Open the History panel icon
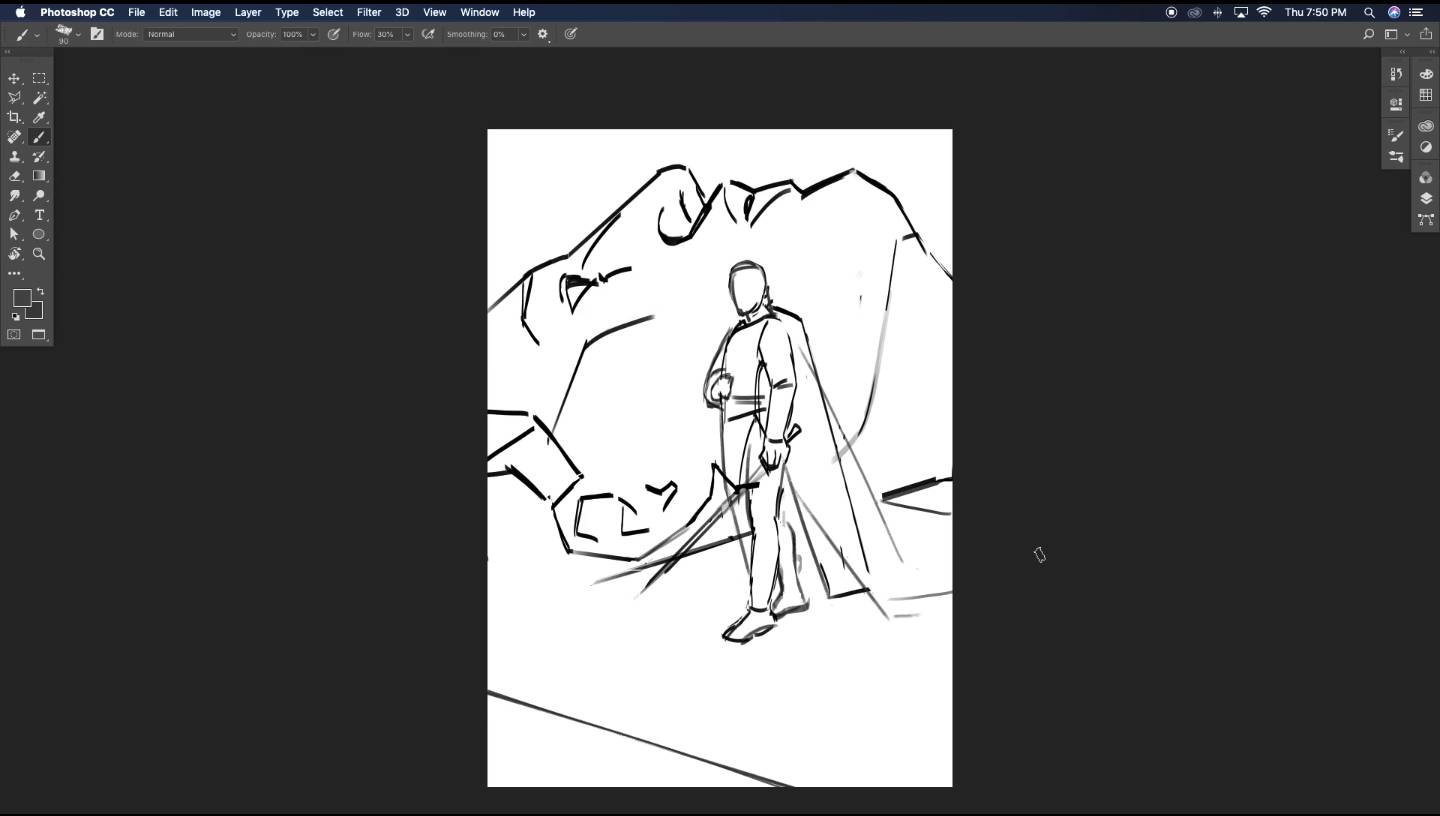1440x816 pixels. pos(1396,74)
